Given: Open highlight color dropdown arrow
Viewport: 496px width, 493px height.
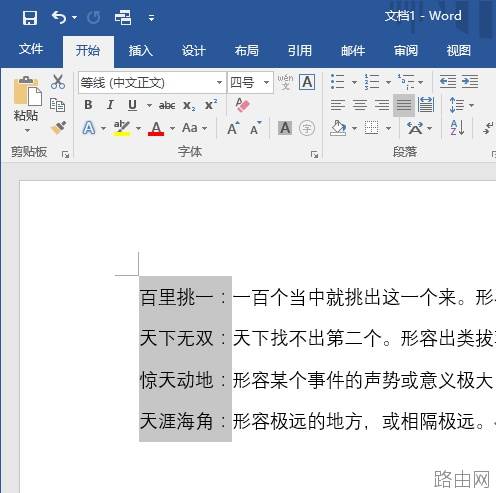Looking at the screenshot, I should (138, 128).
